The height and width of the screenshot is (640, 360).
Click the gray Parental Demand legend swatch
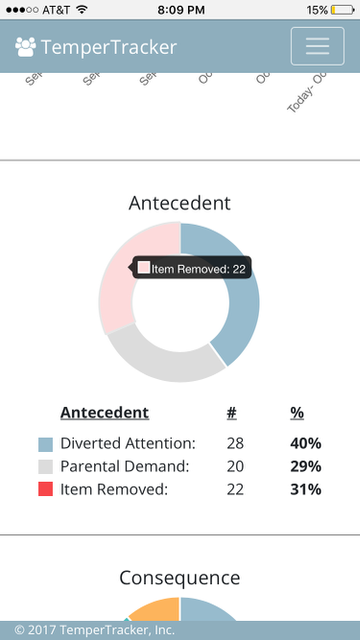point(46,467)
